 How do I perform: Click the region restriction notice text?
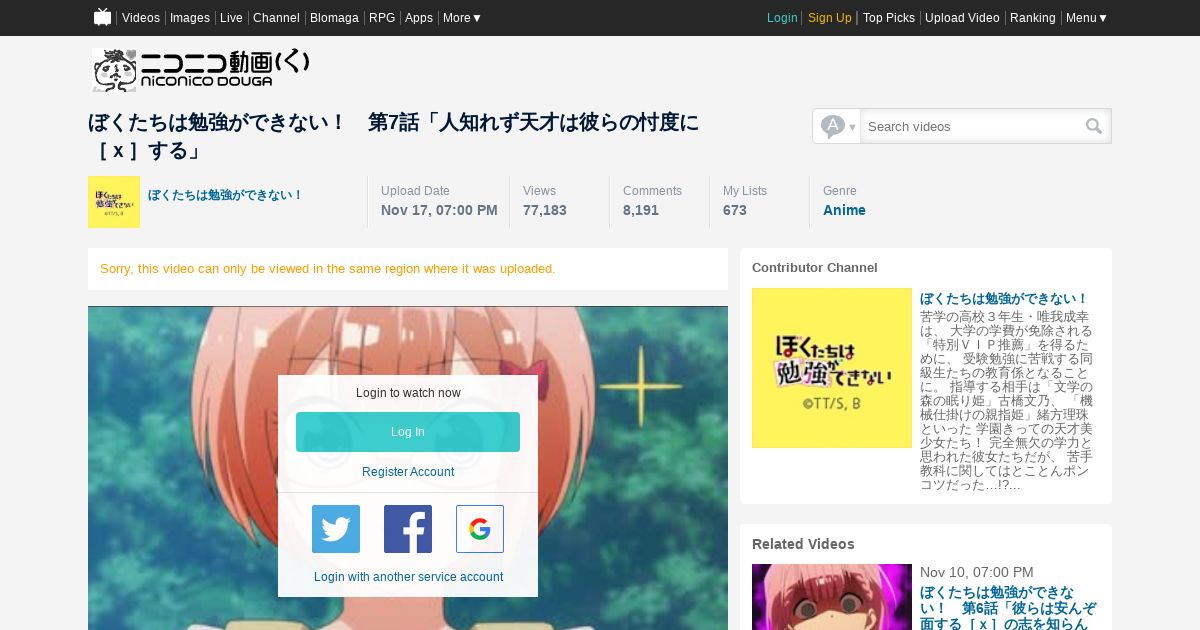click(x=328, y=269)
